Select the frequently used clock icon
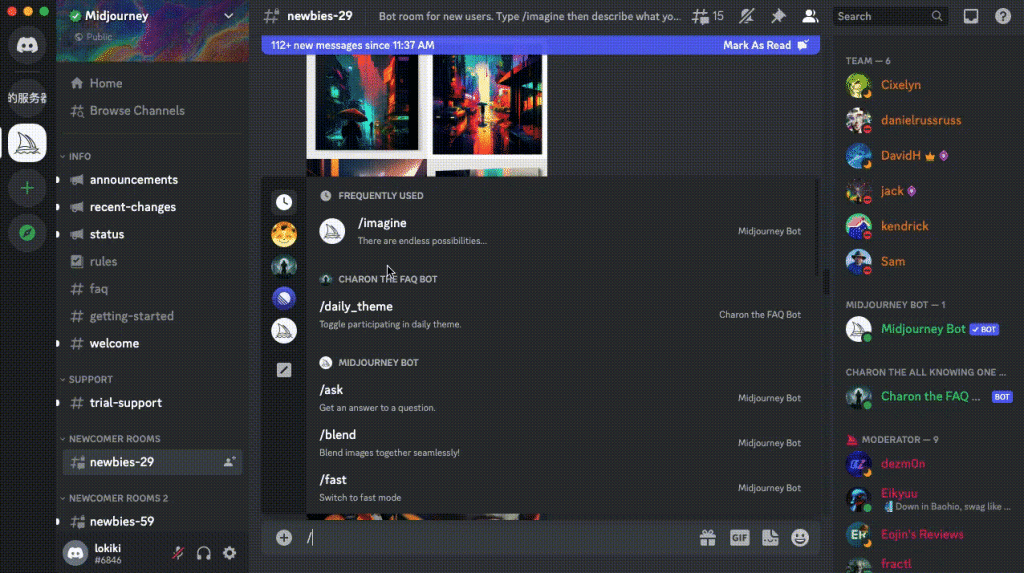 (283, 202)
